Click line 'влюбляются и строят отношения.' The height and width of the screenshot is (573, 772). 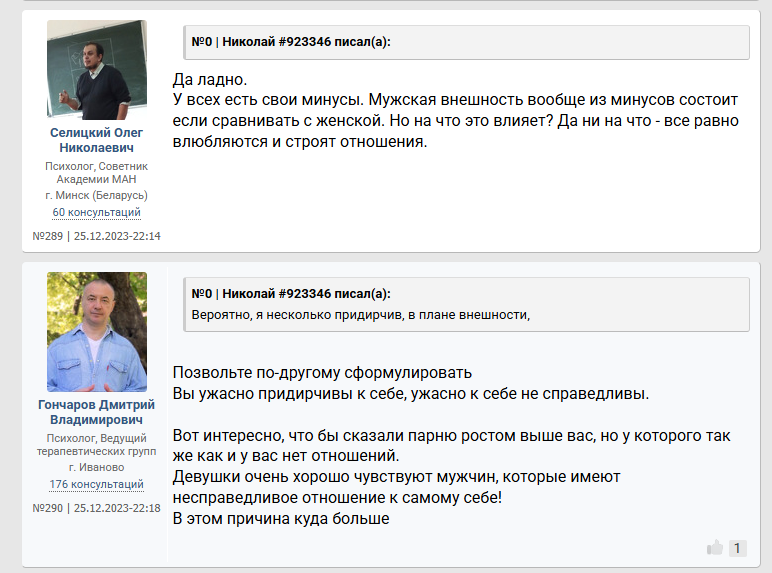click(300, 142)
